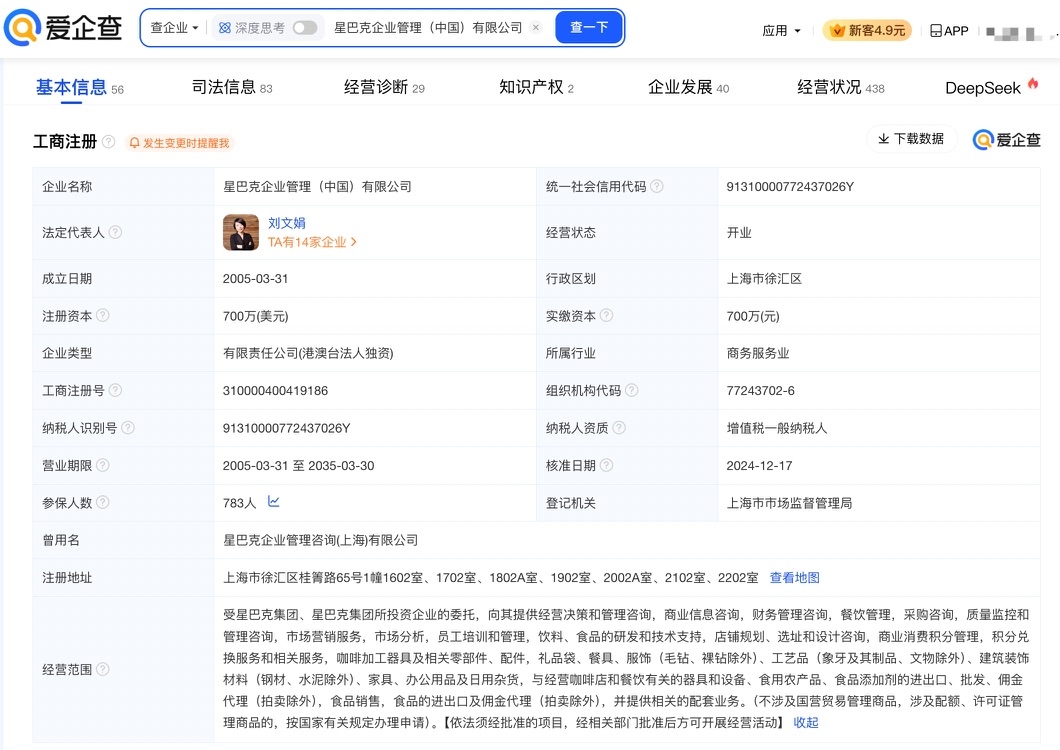Open the trend chart icon next to 783人
Screen dimensions: 1060x750
[273, 502]
